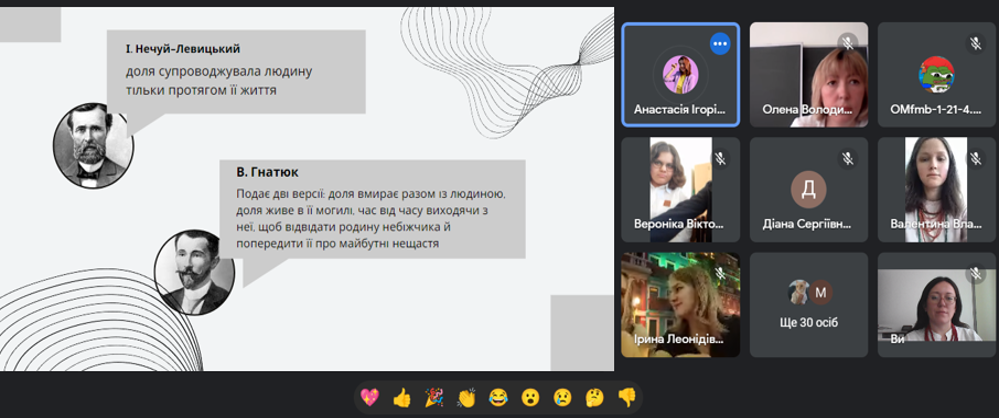Click the text доля супроводжувала людину
The width and height of the screenshot is (999, 418).
click(219, 71)
